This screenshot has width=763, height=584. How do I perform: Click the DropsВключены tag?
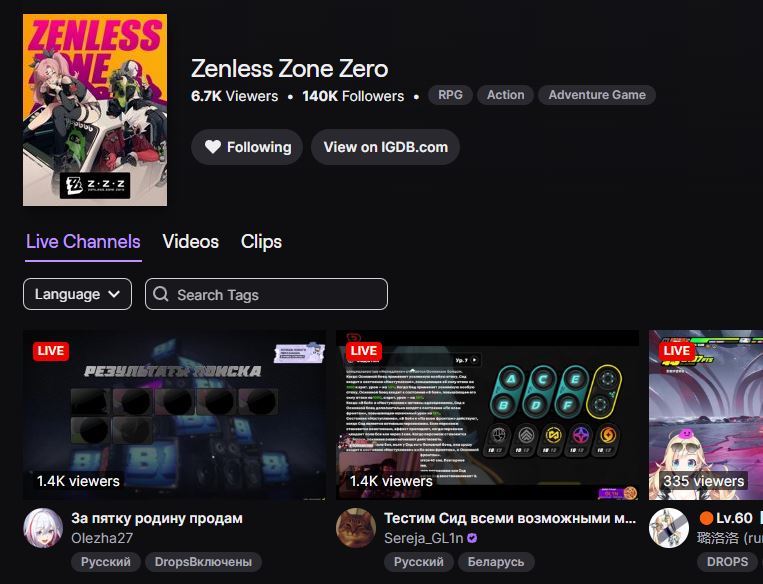pos(203,562)
